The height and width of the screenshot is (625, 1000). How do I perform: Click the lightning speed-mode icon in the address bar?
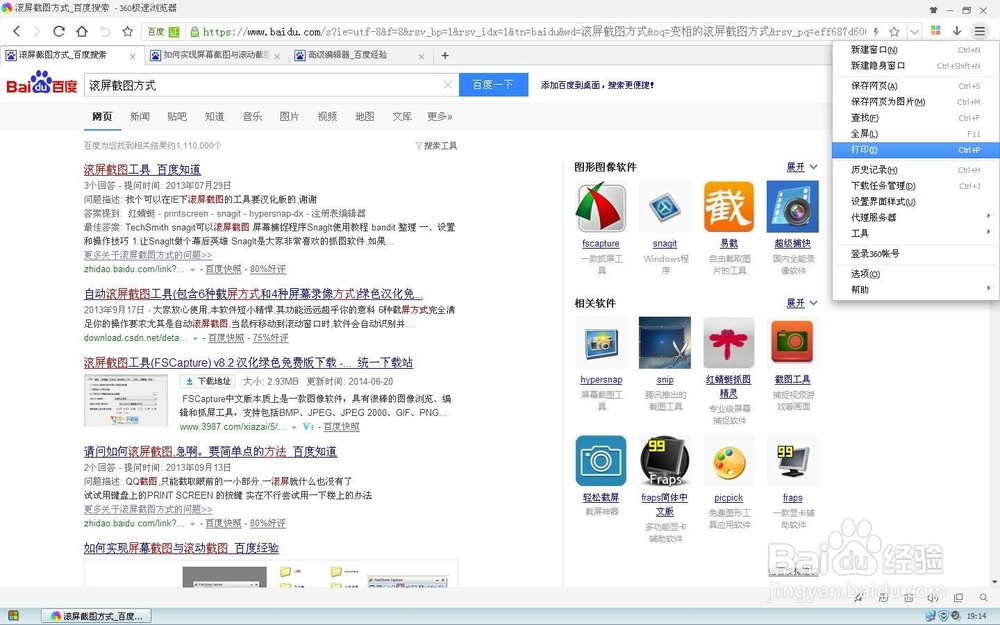877,32
